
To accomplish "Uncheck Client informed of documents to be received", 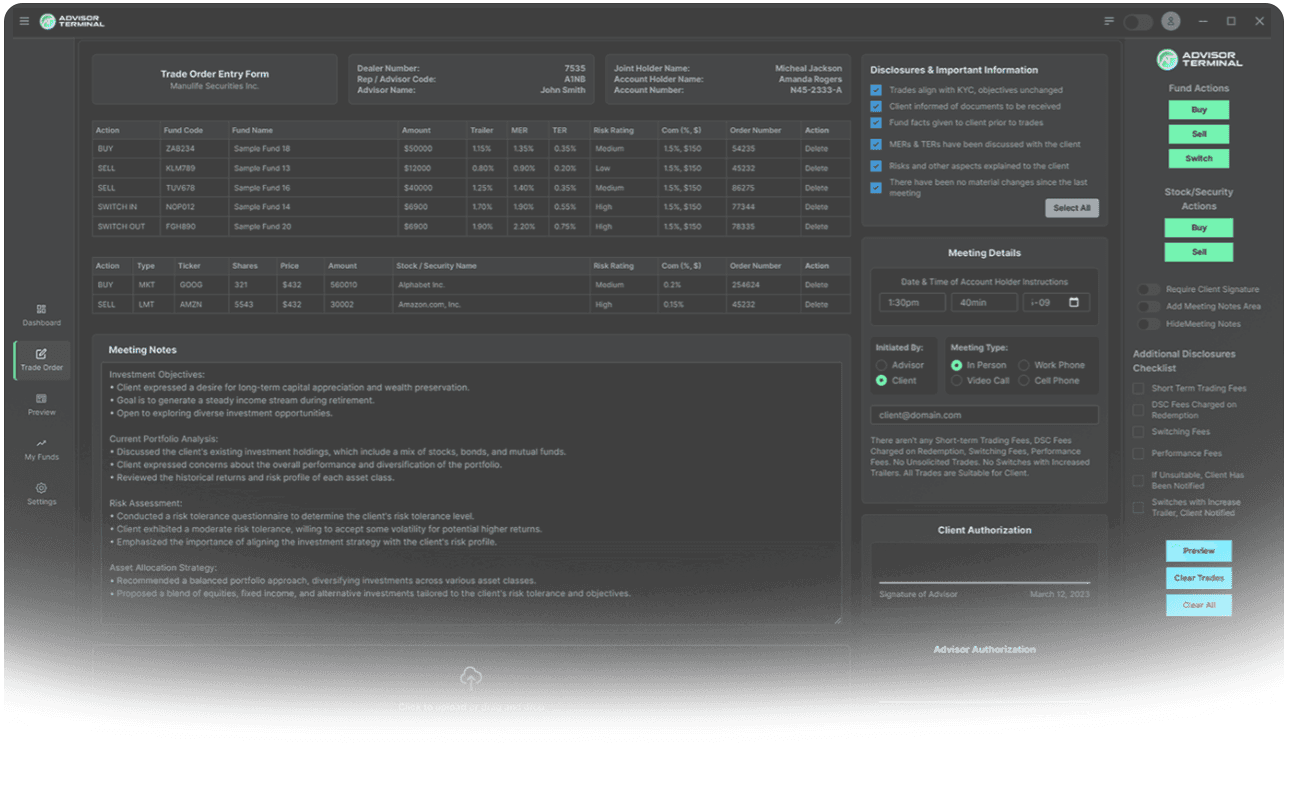I will tap(876, 106).
